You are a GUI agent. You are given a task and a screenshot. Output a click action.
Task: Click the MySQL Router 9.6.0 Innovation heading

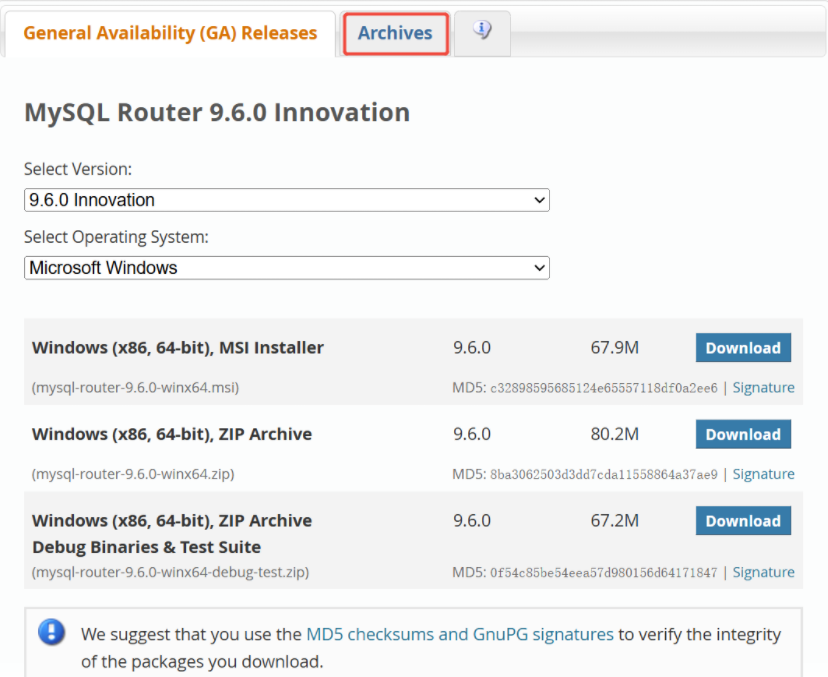(217, 112)
